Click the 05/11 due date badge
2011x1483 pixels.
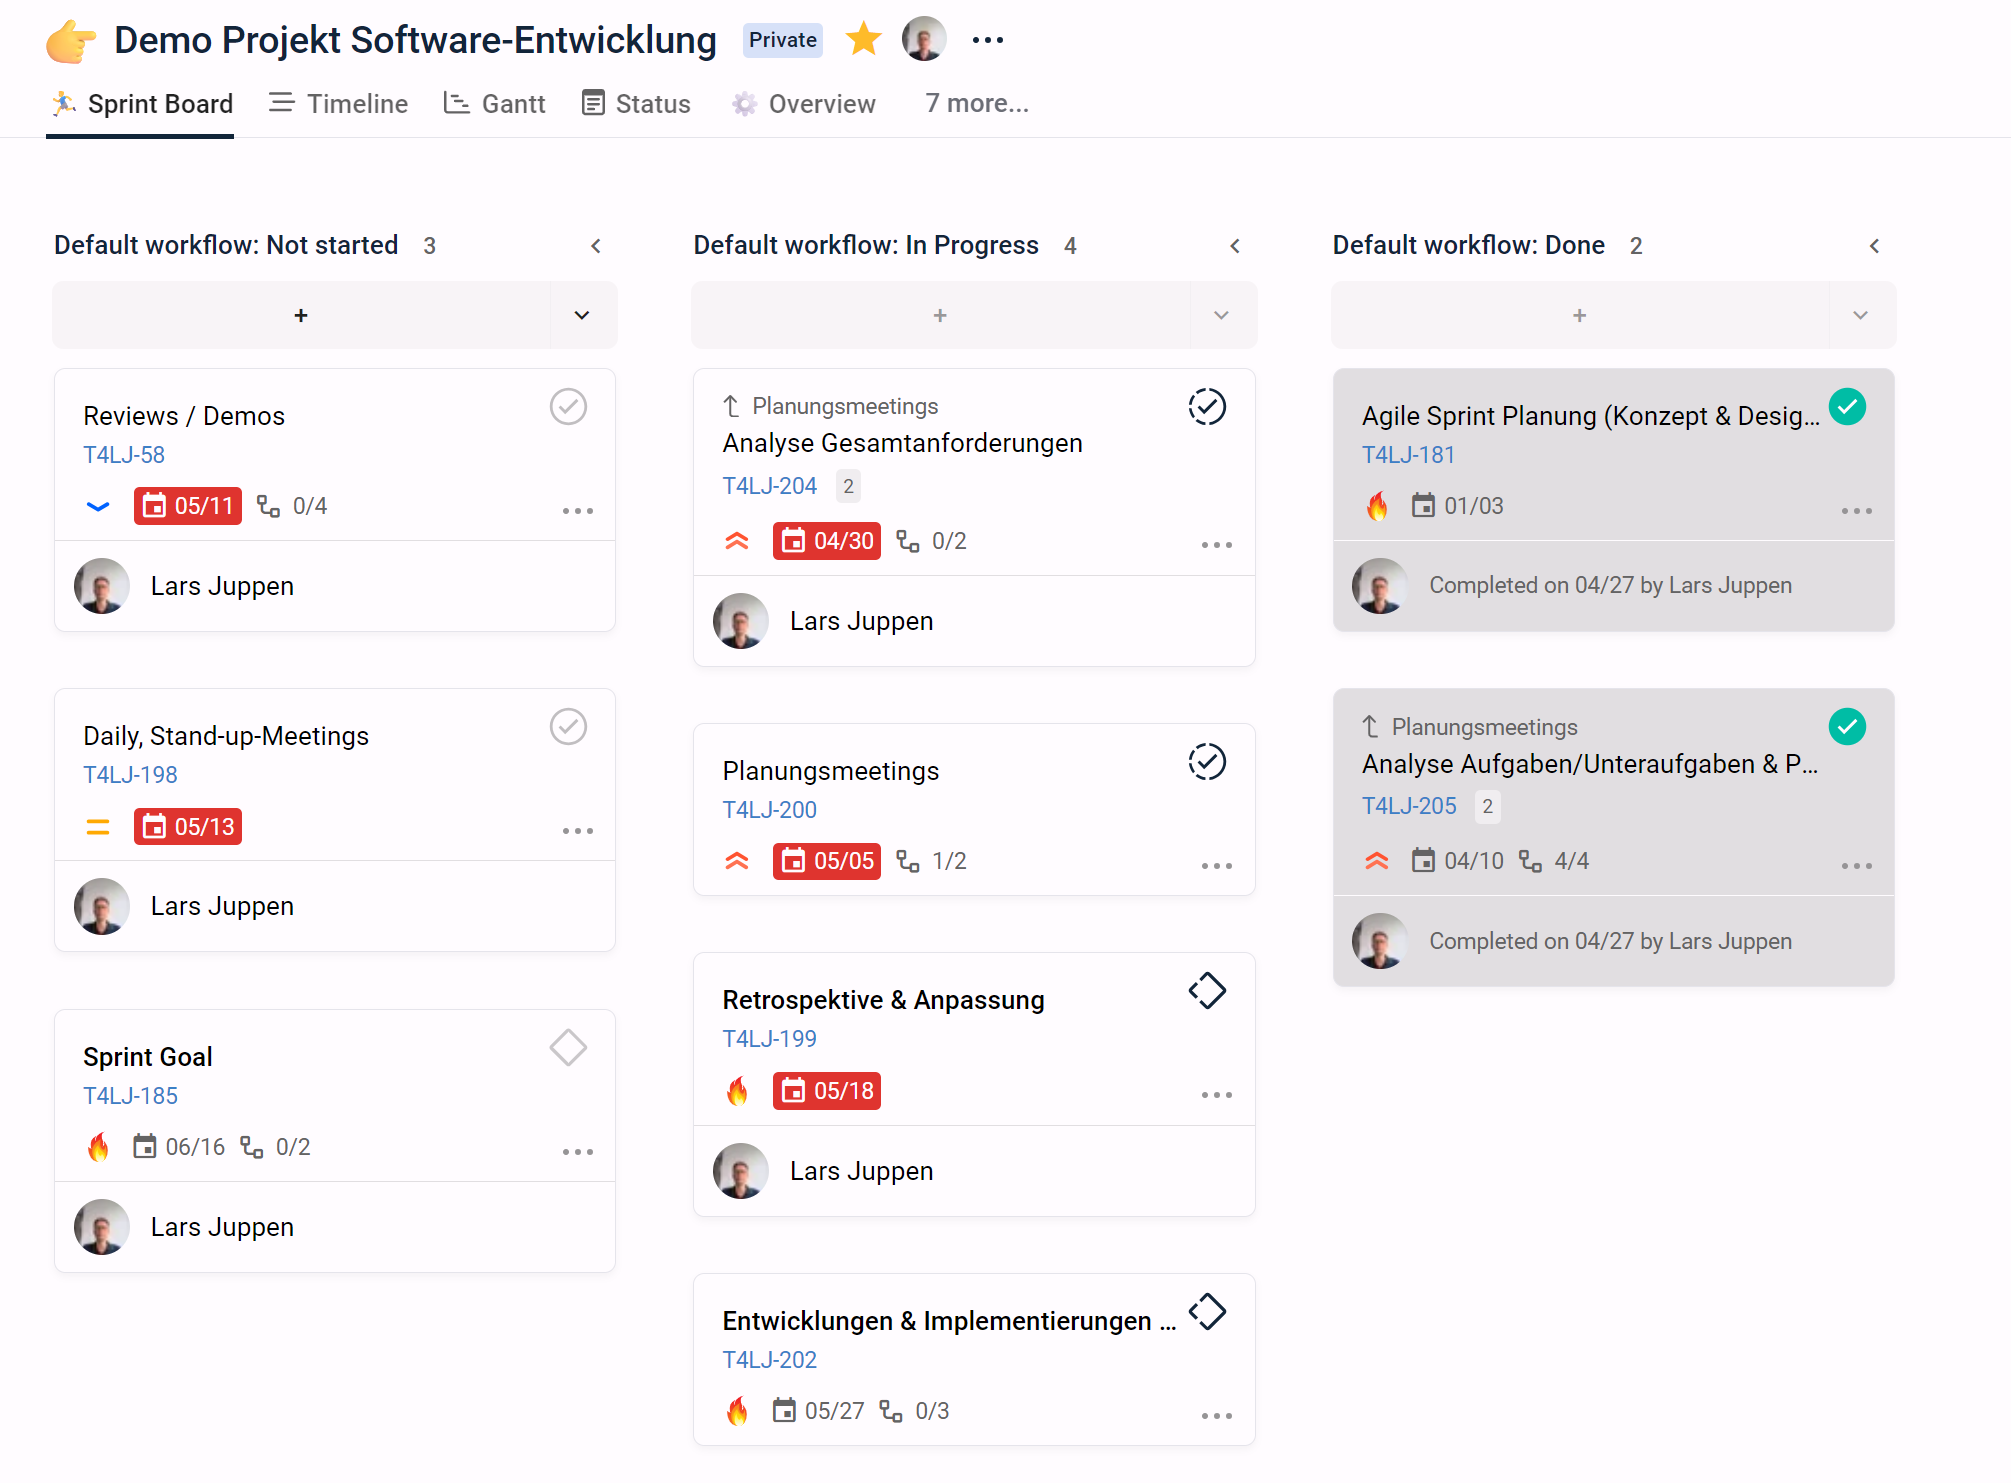click(188, 506)
